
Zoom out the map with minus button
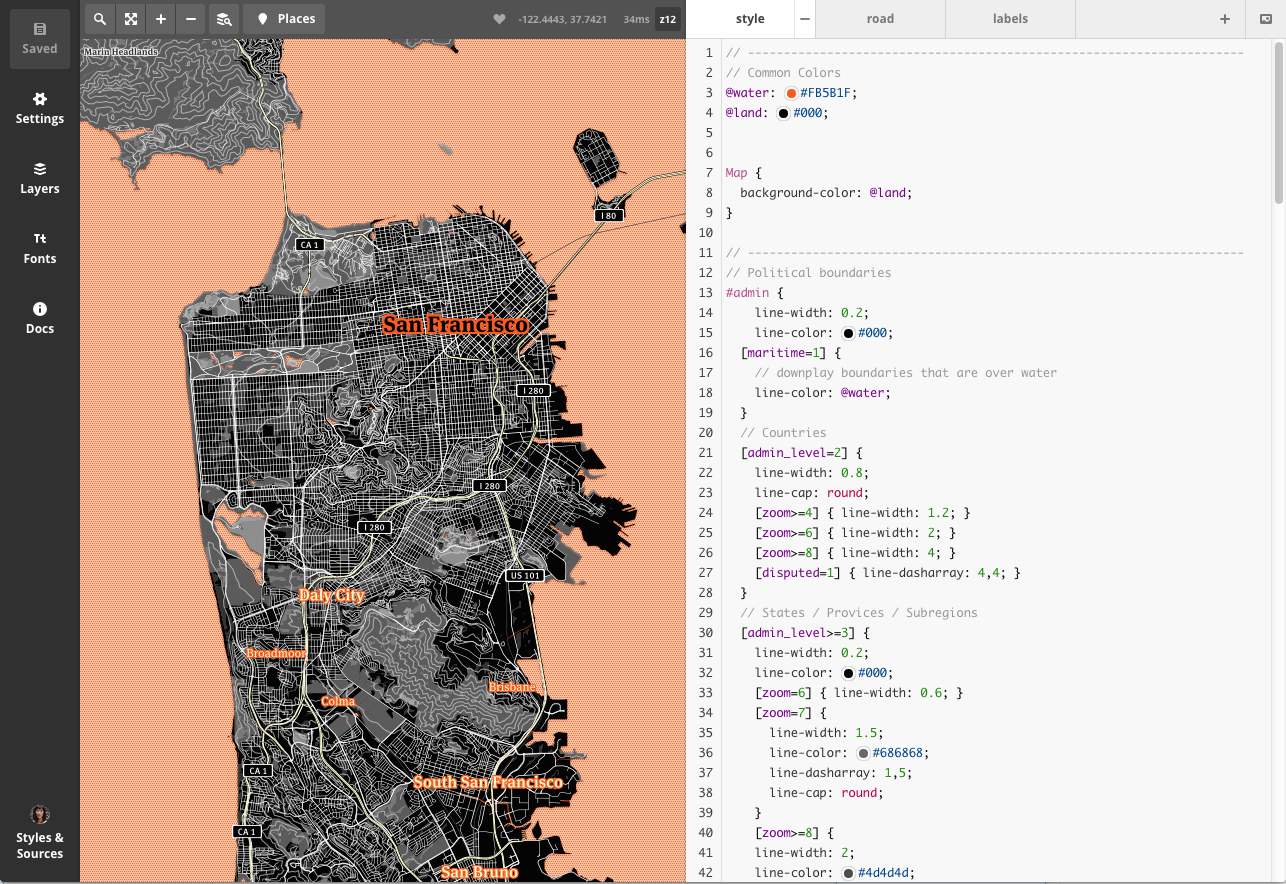tap(190, 19)
